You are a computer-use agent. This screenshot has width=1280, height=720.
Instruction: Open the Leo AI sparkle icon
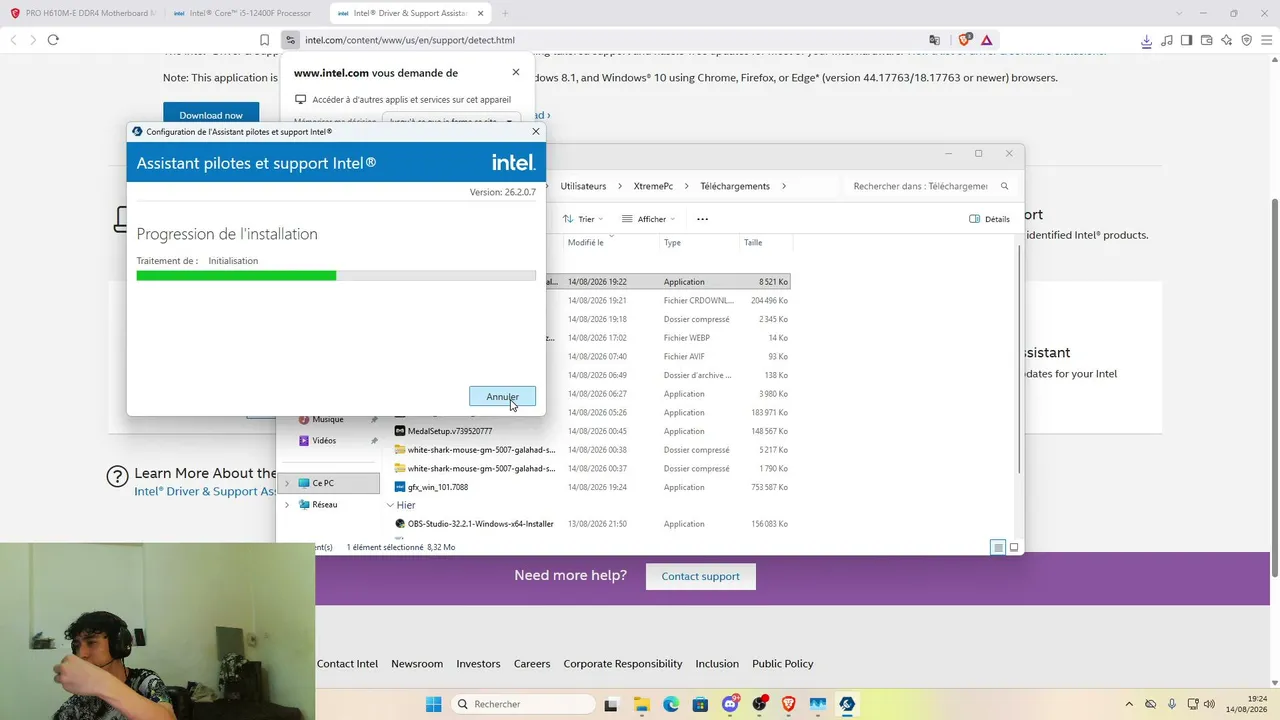click(x=1226, y=40)
